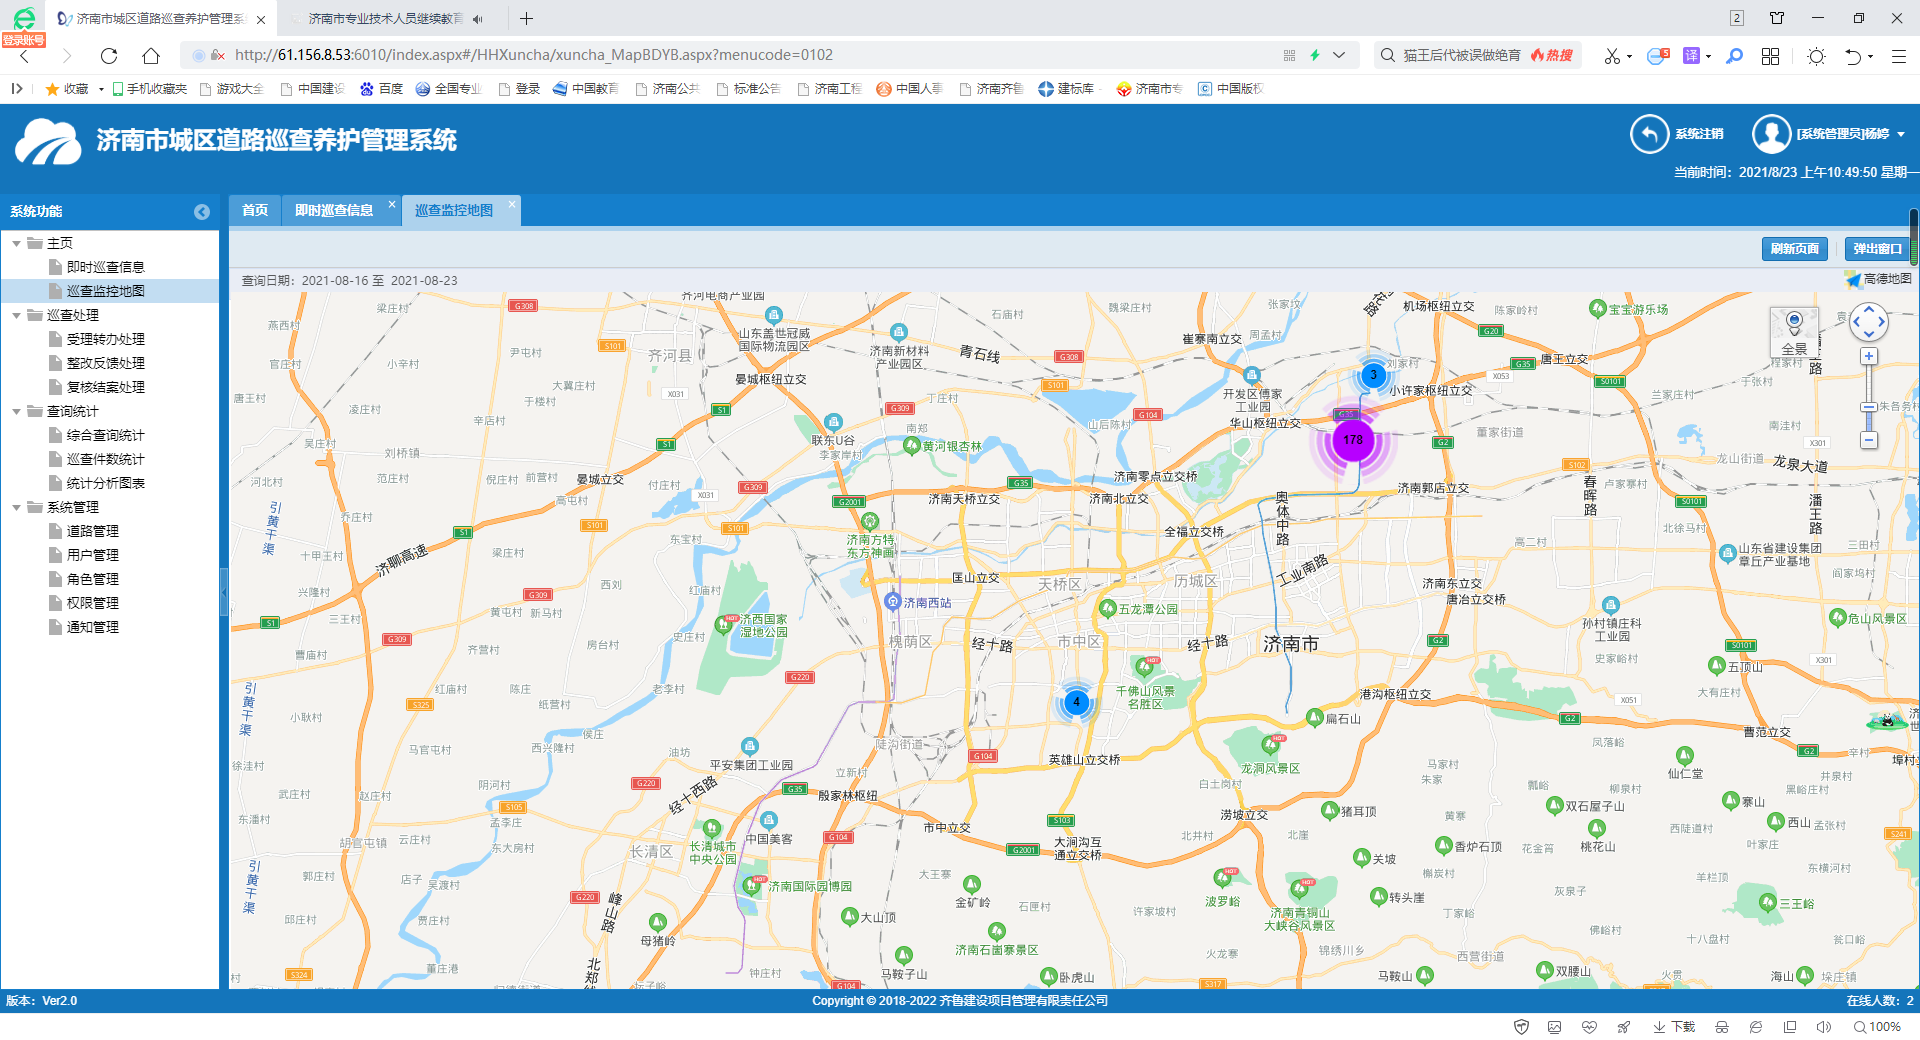Click the browser refresh icon

click(109, 56)
